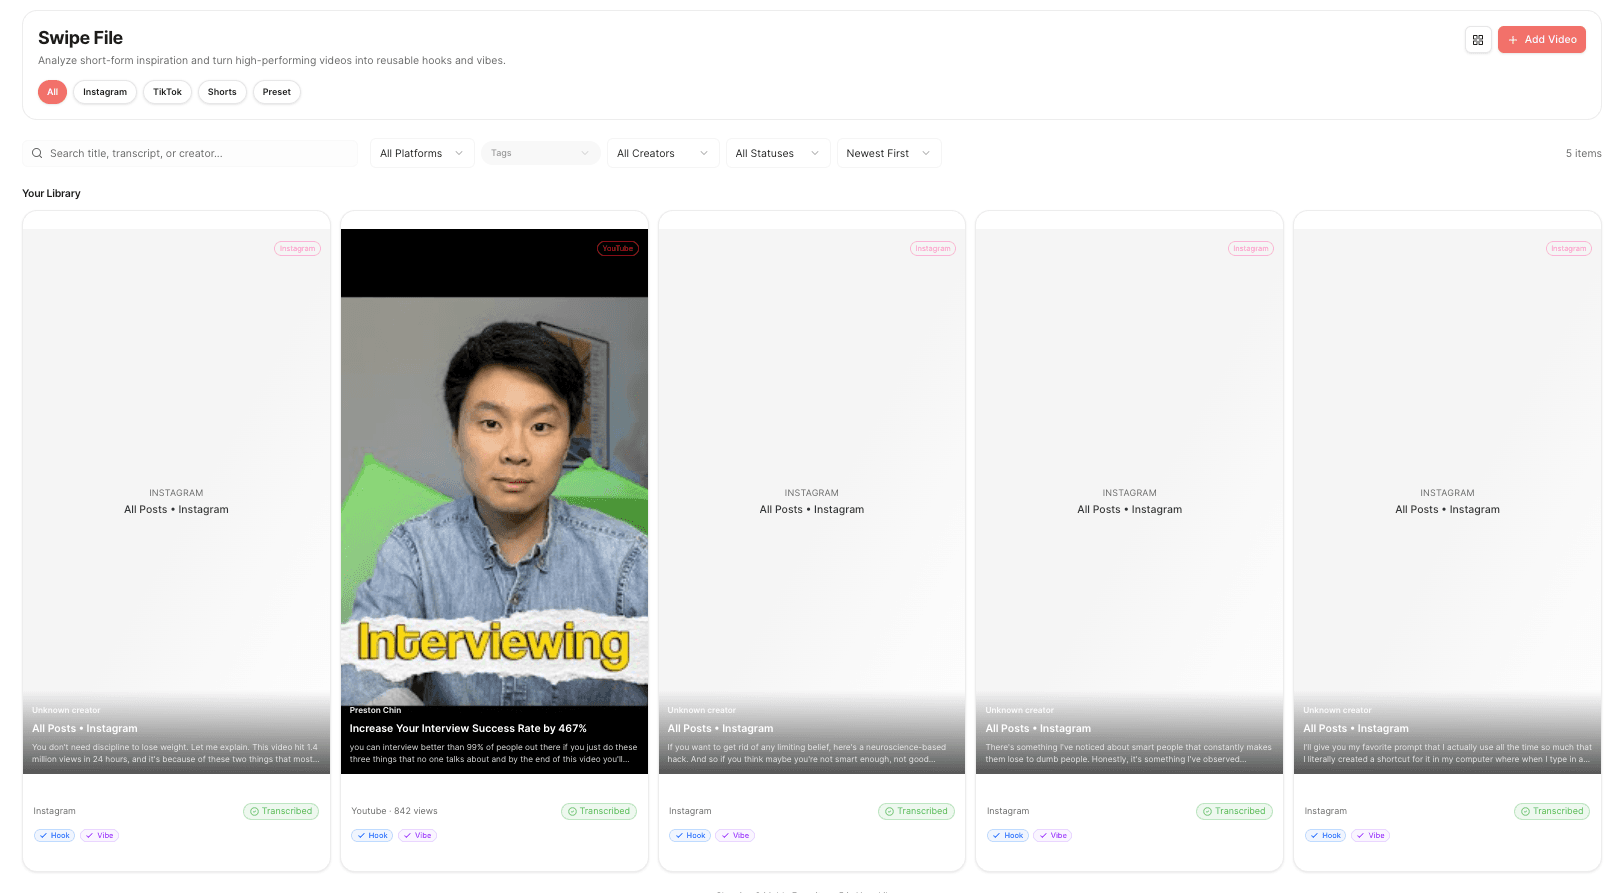Toggle Vibe chip on the limiting belief card
Screen dimensions: 1623x893
coord(735,835)
